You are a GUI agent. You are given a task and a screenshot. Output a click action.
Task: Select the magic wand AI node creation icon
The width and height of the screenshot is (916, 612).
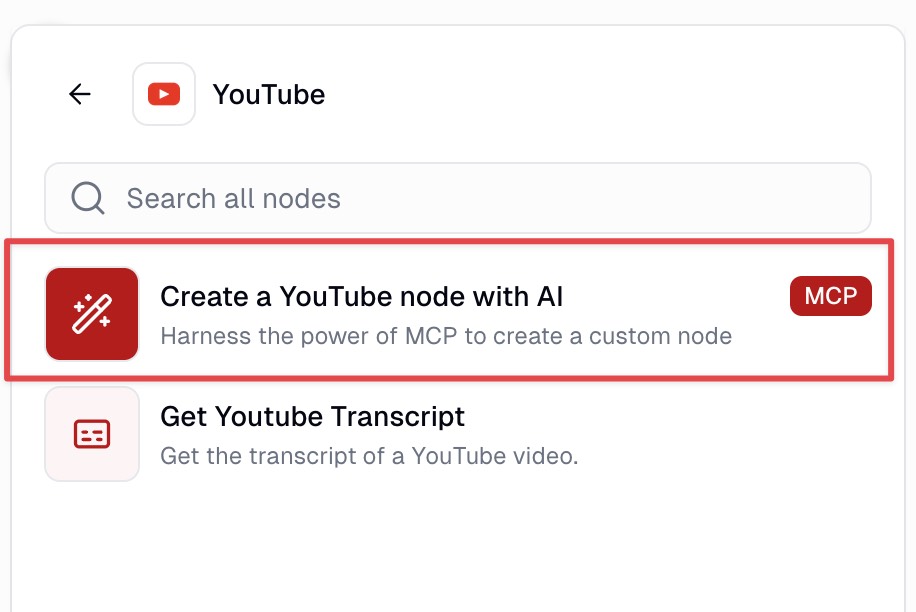tap(91, 313)
